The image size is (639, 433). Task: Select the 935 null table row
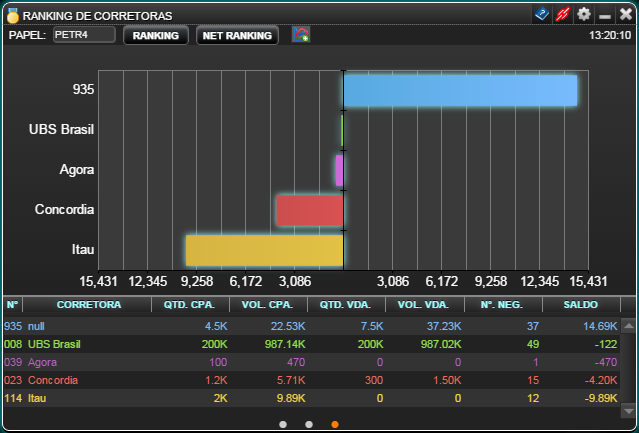click(x=311, y=326)
